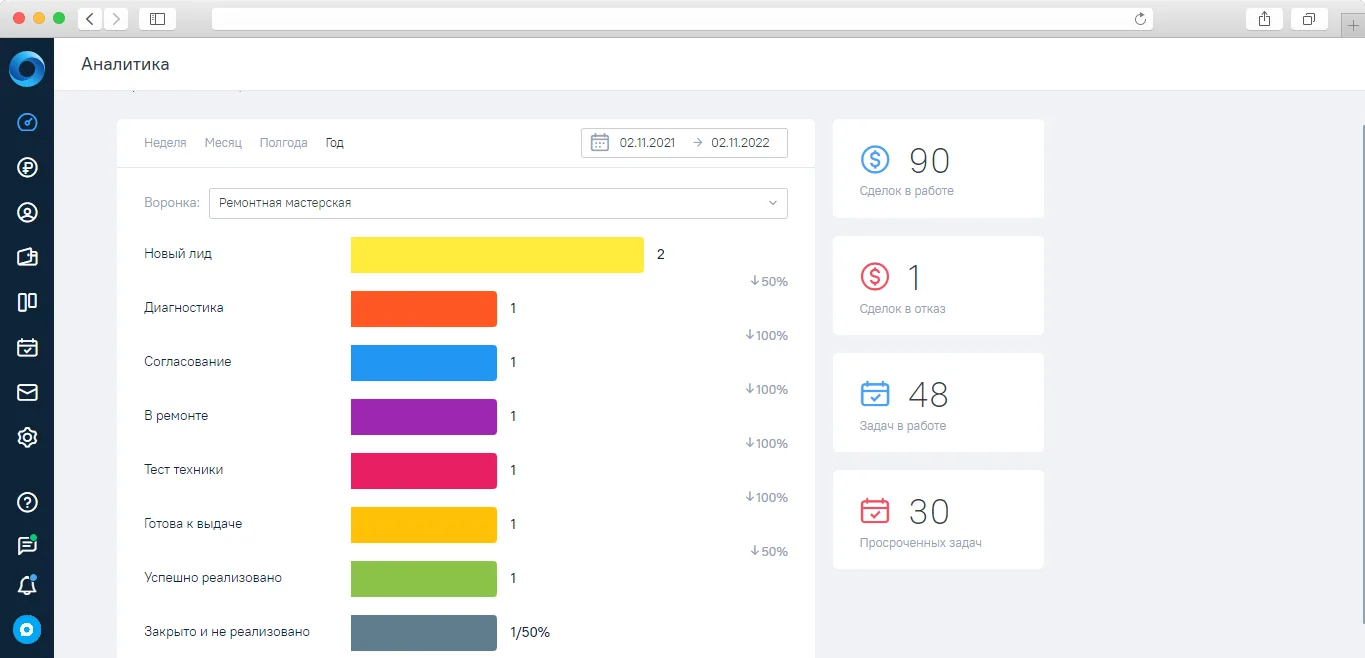Select the Полгода period tab
The width and height of the screenshot is (1365, 658).
coord(283,143)
